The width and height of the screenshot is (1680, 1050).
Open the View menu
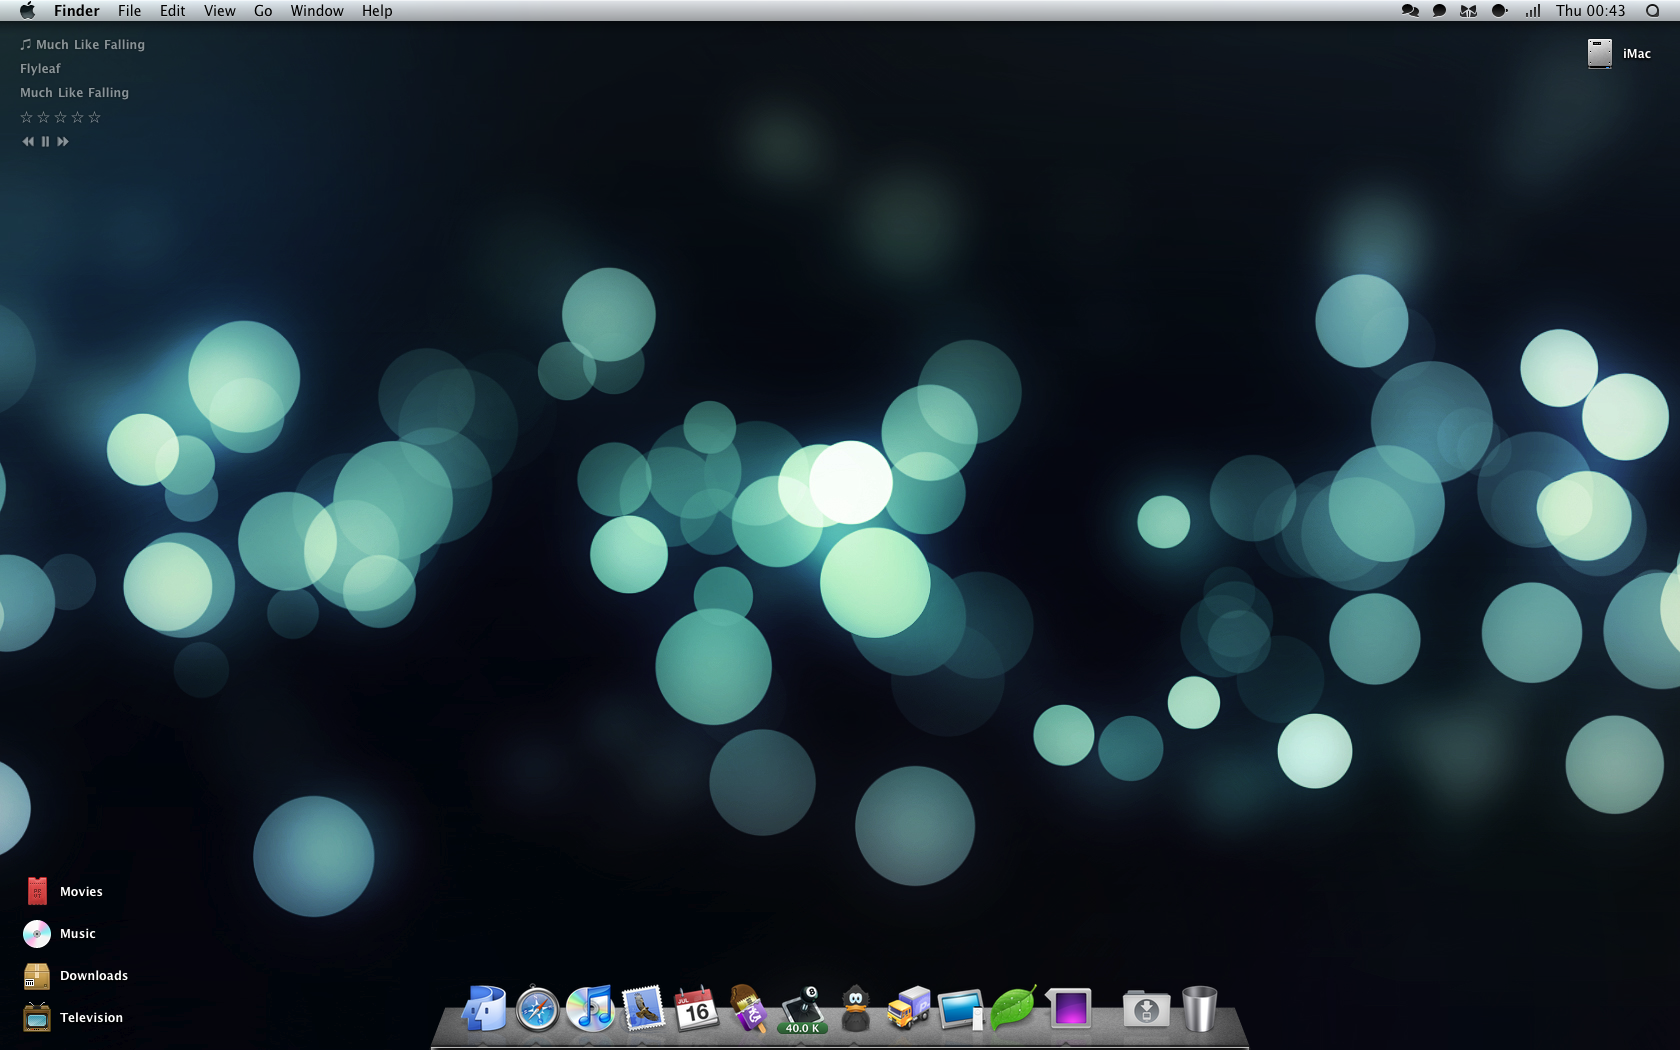[x=219, y=11]
